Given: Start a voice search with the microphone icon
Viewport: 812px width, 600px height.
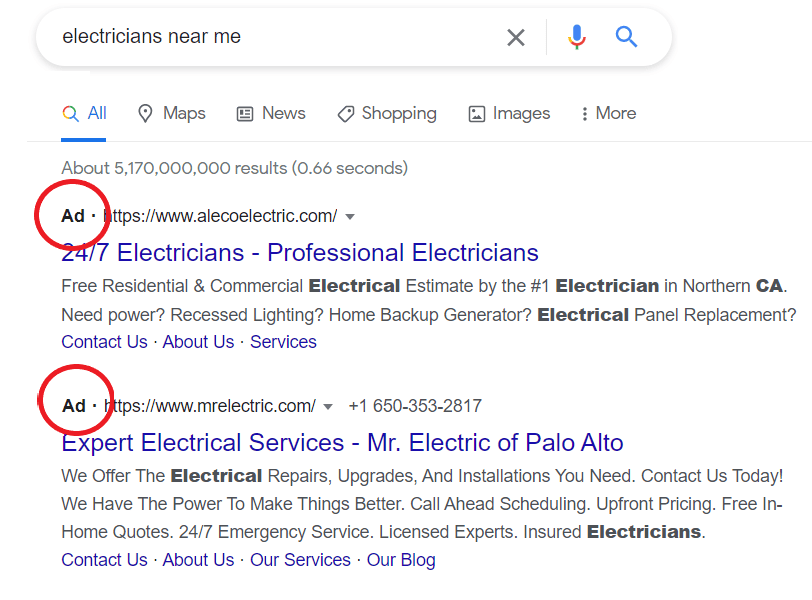Looking at the screenshot, I should click(x=577, y=37).
